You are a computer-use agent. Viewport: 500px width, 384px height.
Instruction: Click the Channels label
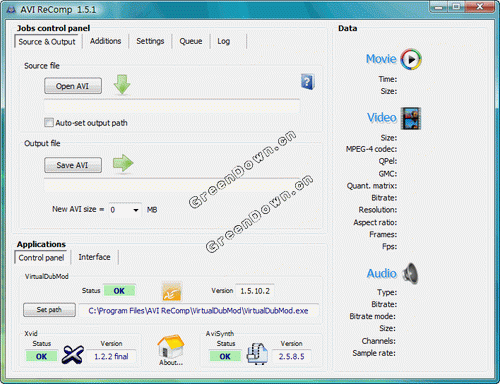click(x=378, y=341)
